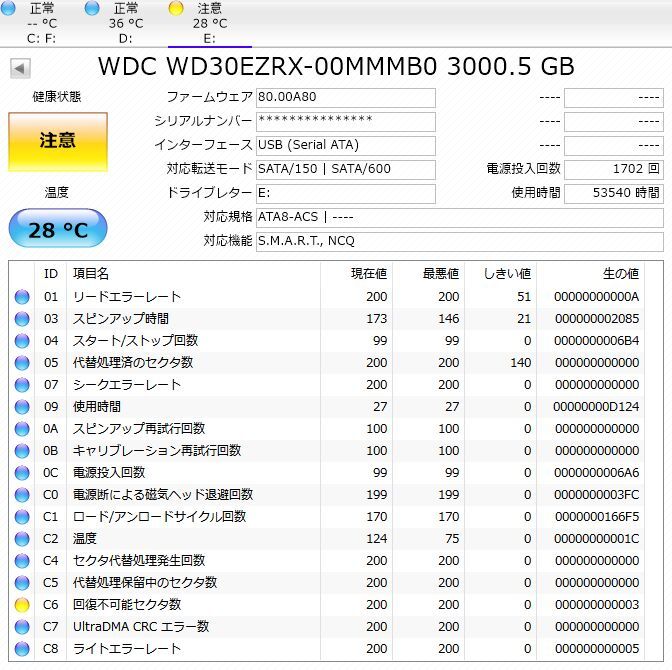The width and height of the screenshot is (672, 670).
Task: Click the blue status orb for C: F:
Action: point(8,8)
